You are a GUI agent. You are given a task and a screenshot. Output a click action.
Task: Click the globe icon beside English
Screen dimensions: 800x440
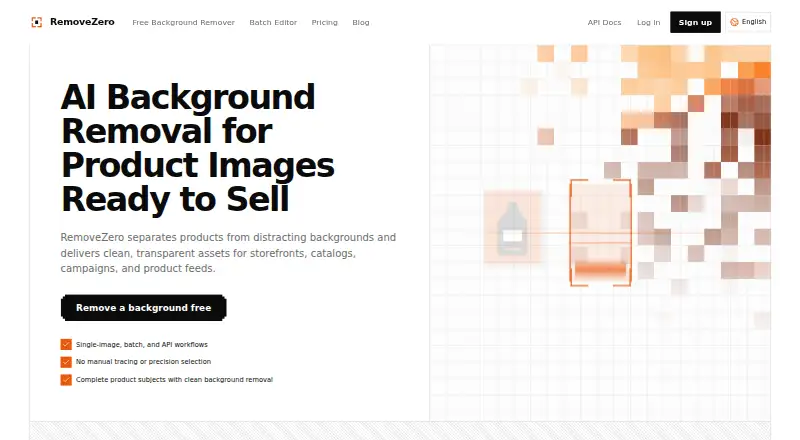click(734, 22)
